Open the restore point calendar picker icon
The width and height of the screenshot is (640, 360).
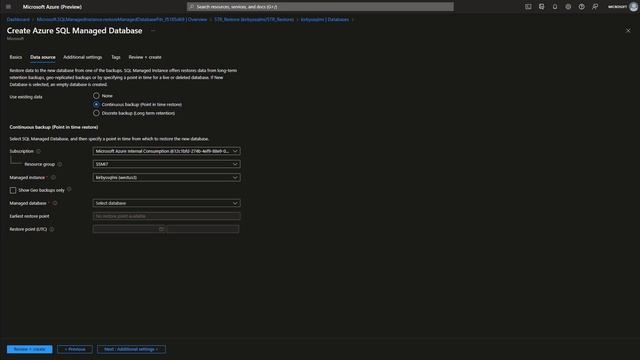click(161, 229)
